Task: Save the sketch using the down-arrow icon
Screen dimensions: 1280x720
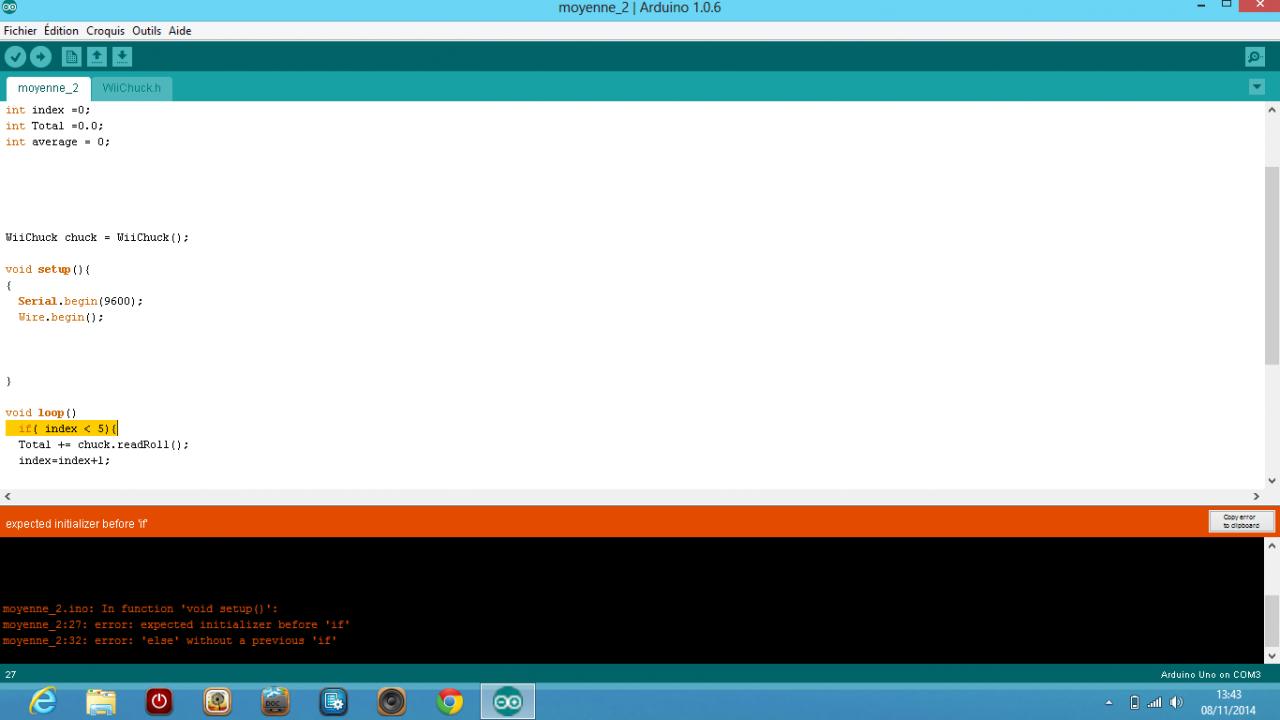Action: 122,57
